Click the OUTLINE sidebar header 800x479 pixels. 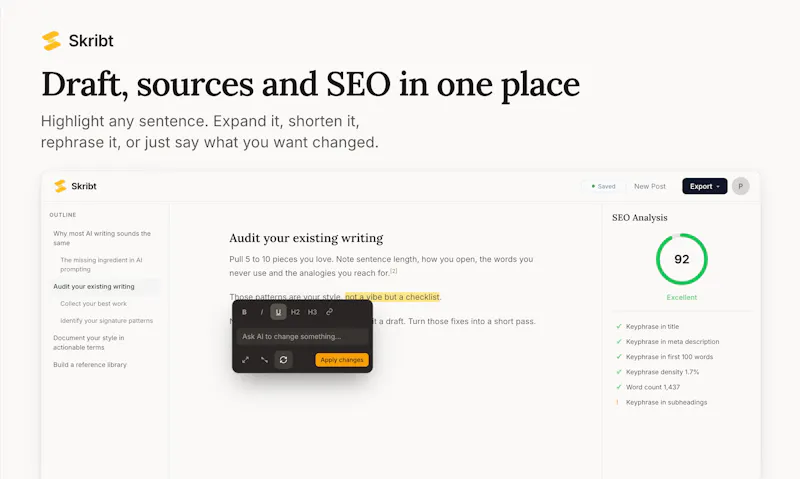click(63, 215)
